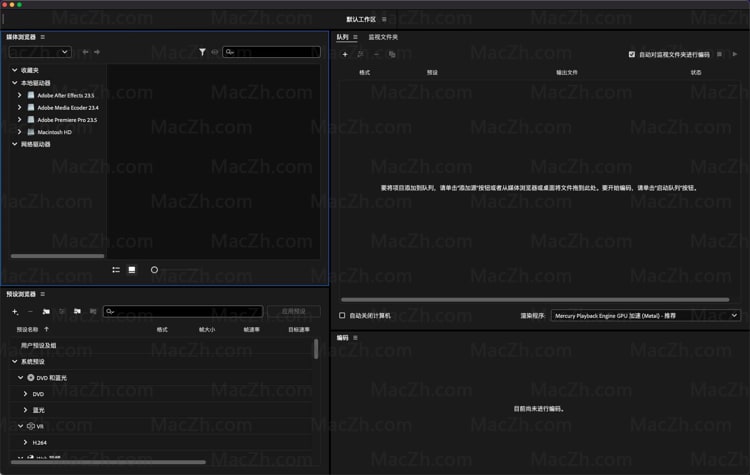The width and height of the screenshot is (750, 475).
Task: Click the start queue play icon
Action: (735, 55)
